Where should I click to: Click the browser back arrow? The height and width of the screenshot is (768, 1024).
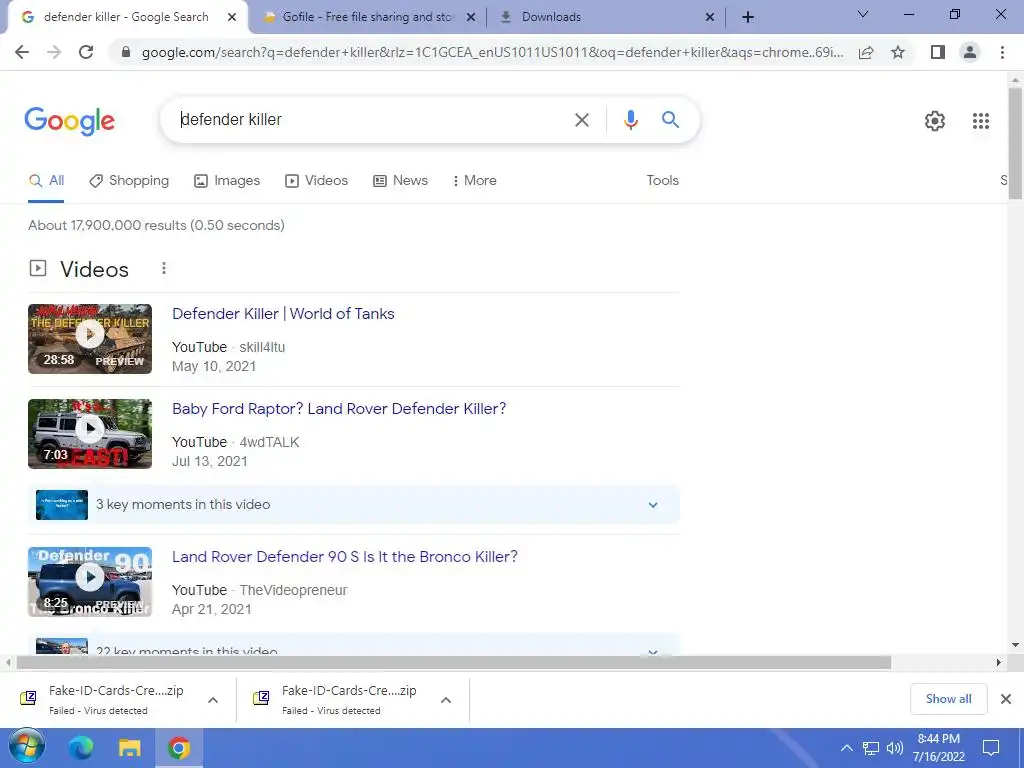(22, 52)
